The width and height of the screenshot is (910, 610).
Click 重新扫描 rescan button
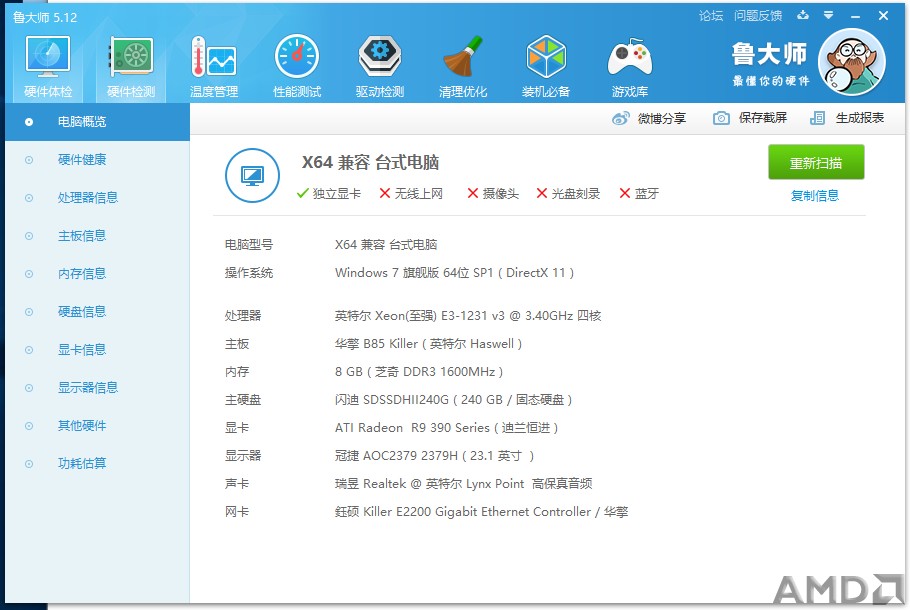(x=816, y=163)
